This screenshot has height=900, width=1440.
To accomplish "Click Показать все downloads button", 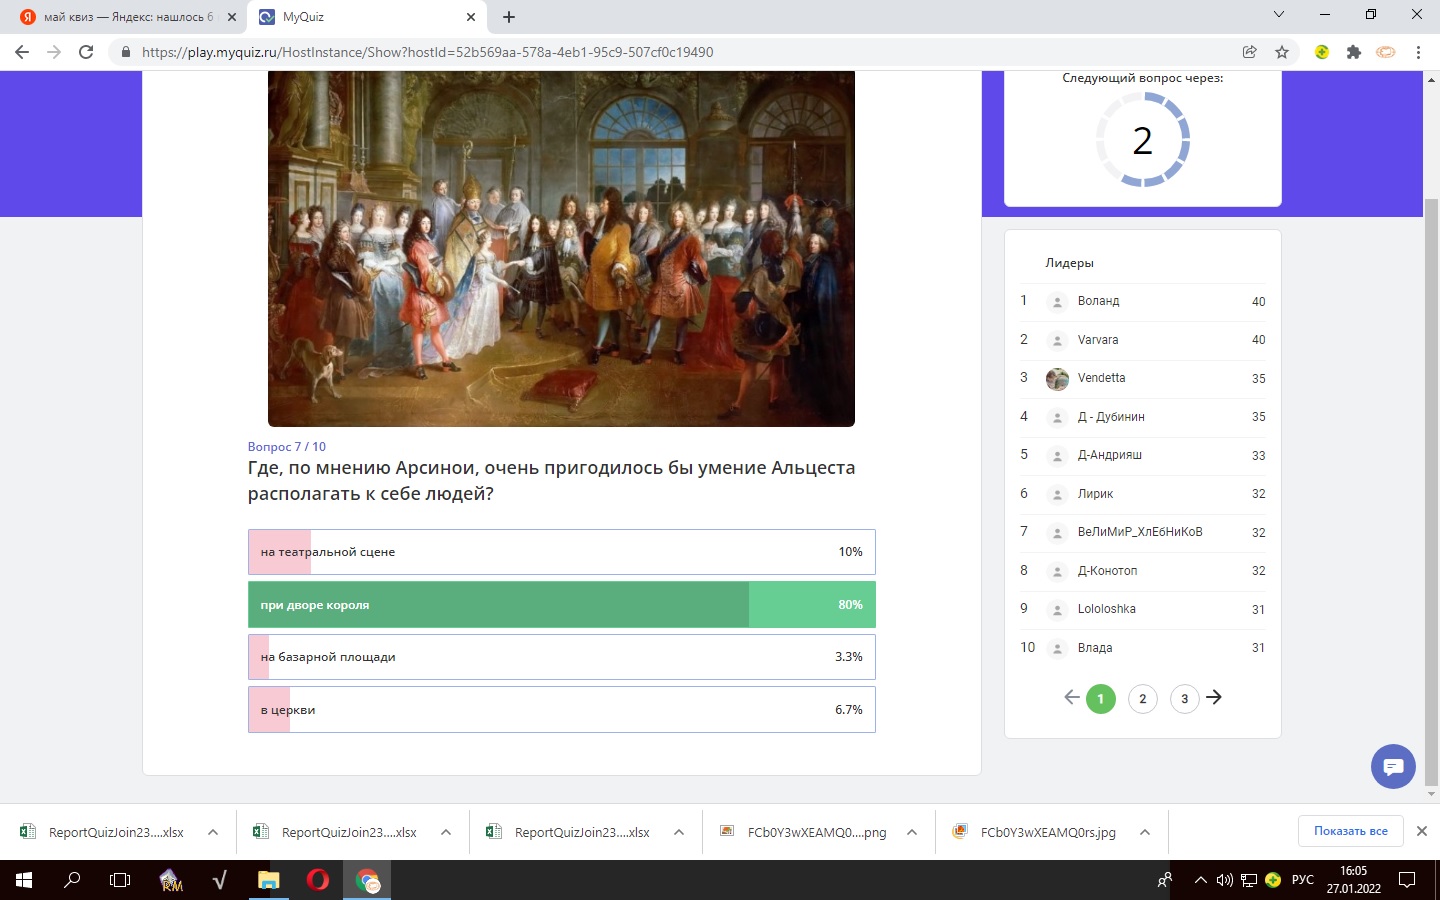I will click(1351, 831).
